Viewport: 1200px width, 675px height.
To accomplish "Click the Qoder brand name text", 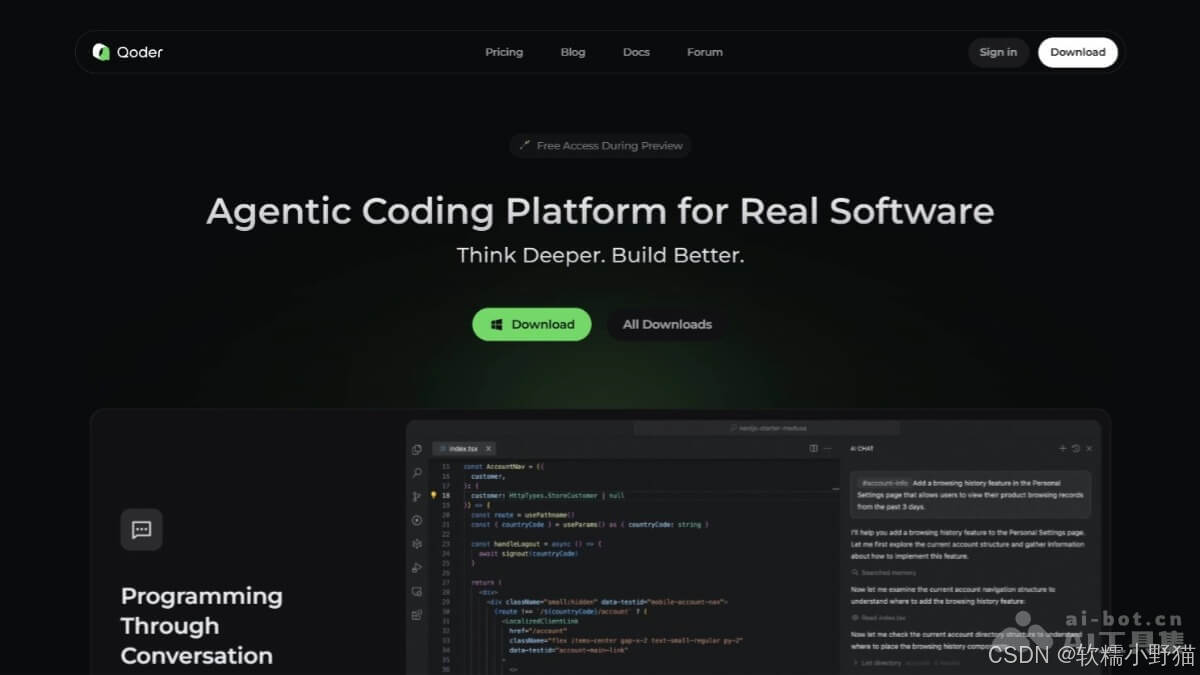I will click(x=140, y=52).
